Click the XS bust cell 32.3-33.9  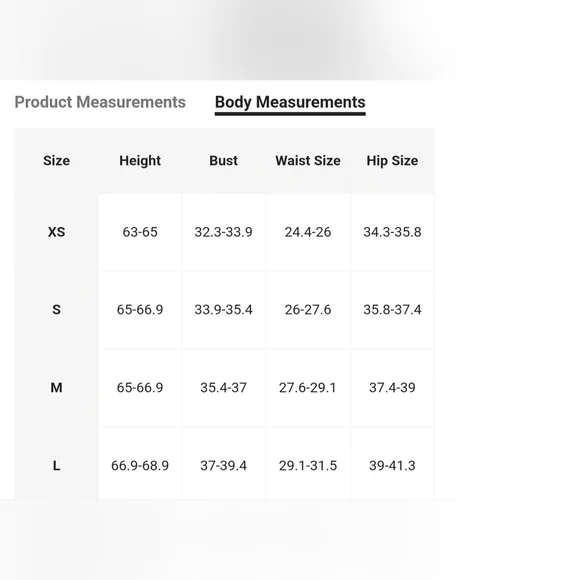tap(223, 232)
